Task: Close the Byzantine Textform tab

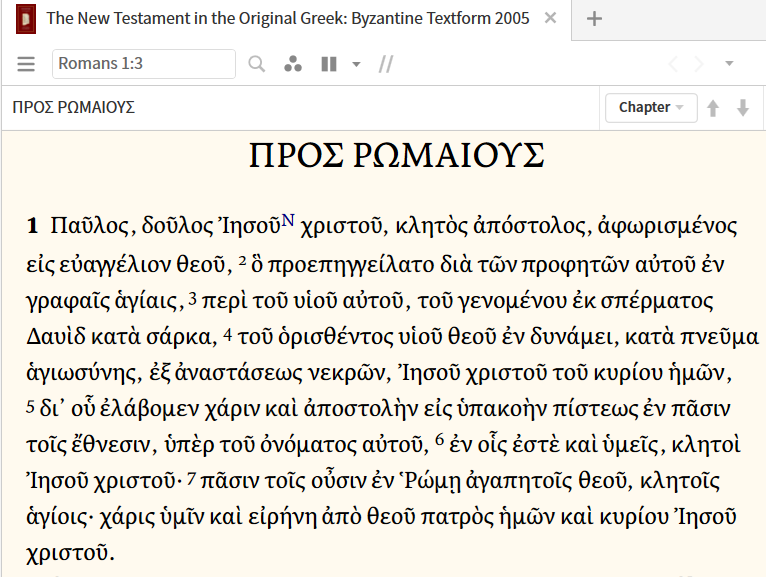Action: (x=551, y=18)
